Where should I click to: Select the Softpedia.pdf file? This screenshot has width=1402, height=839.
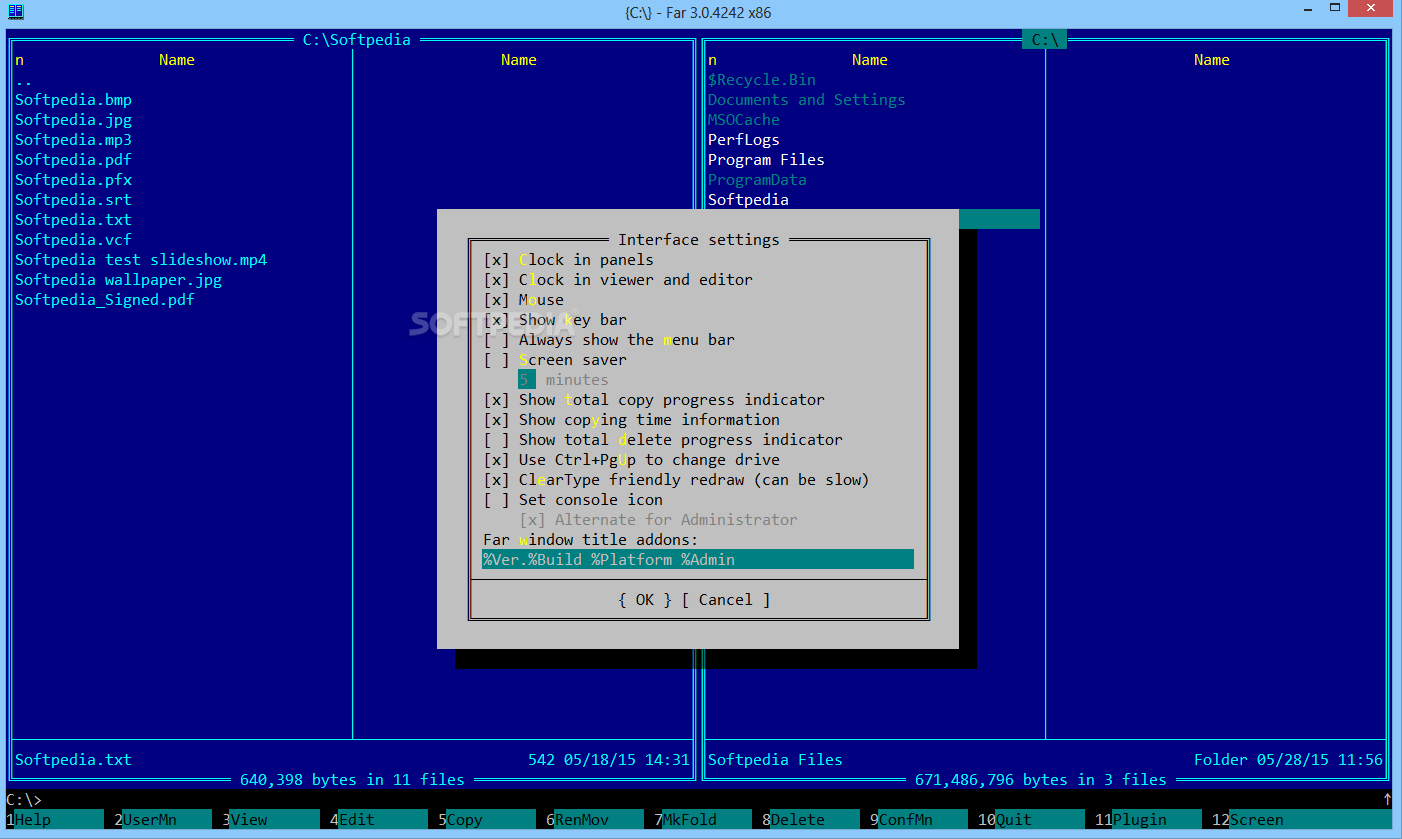tap(73, 160)
